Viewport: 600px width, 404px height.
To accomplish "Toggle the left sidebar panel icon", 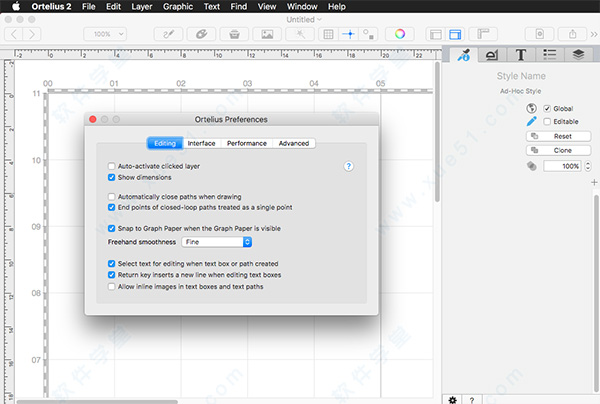I will [x=435, y=34].
